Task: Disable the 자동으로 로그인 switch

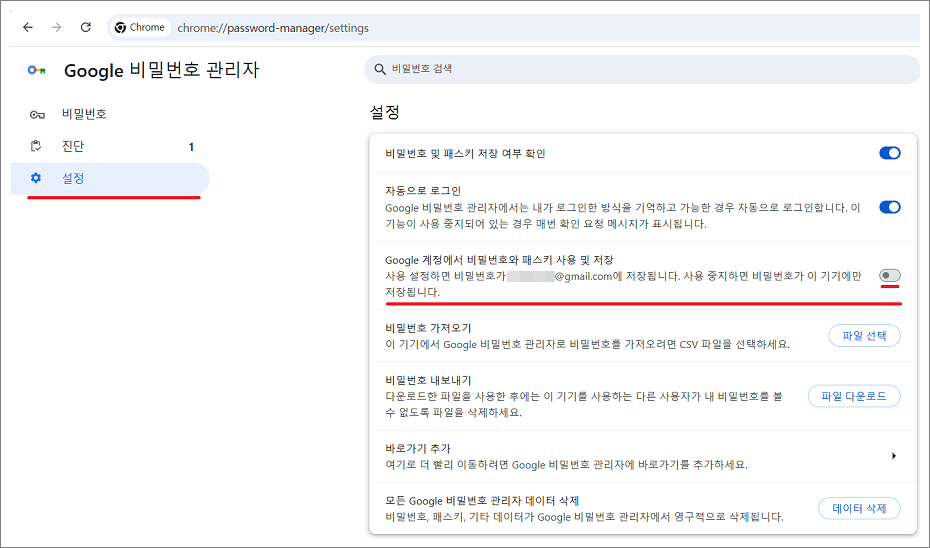Action: [x=890, y=207]
